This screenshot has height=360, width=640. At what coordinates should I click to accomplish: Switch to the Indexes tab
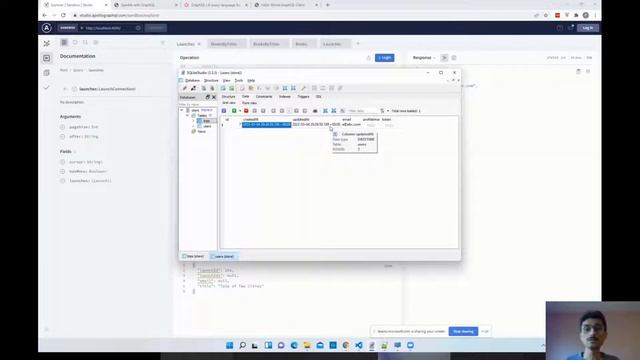pyautogui.click(x=284, y=97)
